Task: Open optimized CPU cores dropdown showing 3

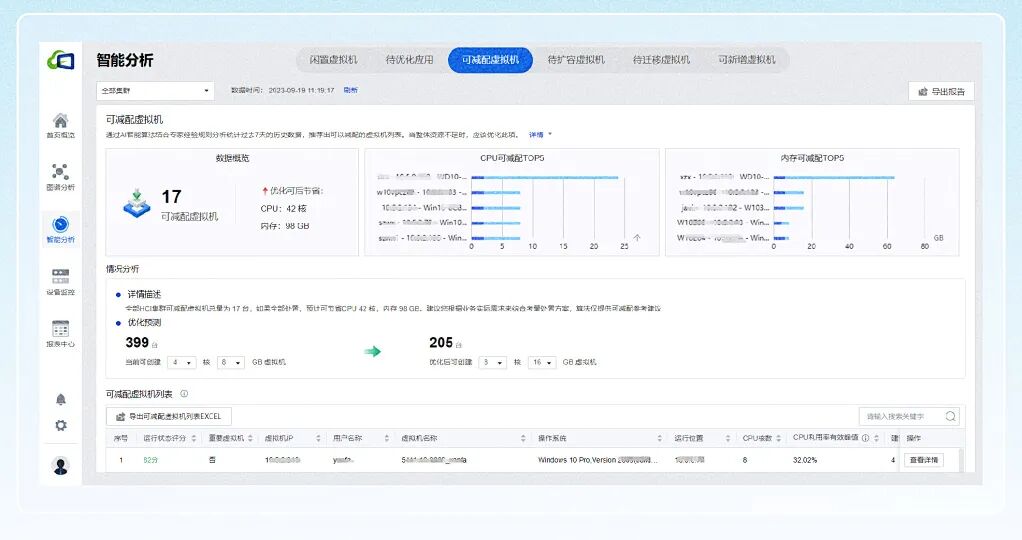Action: coord(492,362)
